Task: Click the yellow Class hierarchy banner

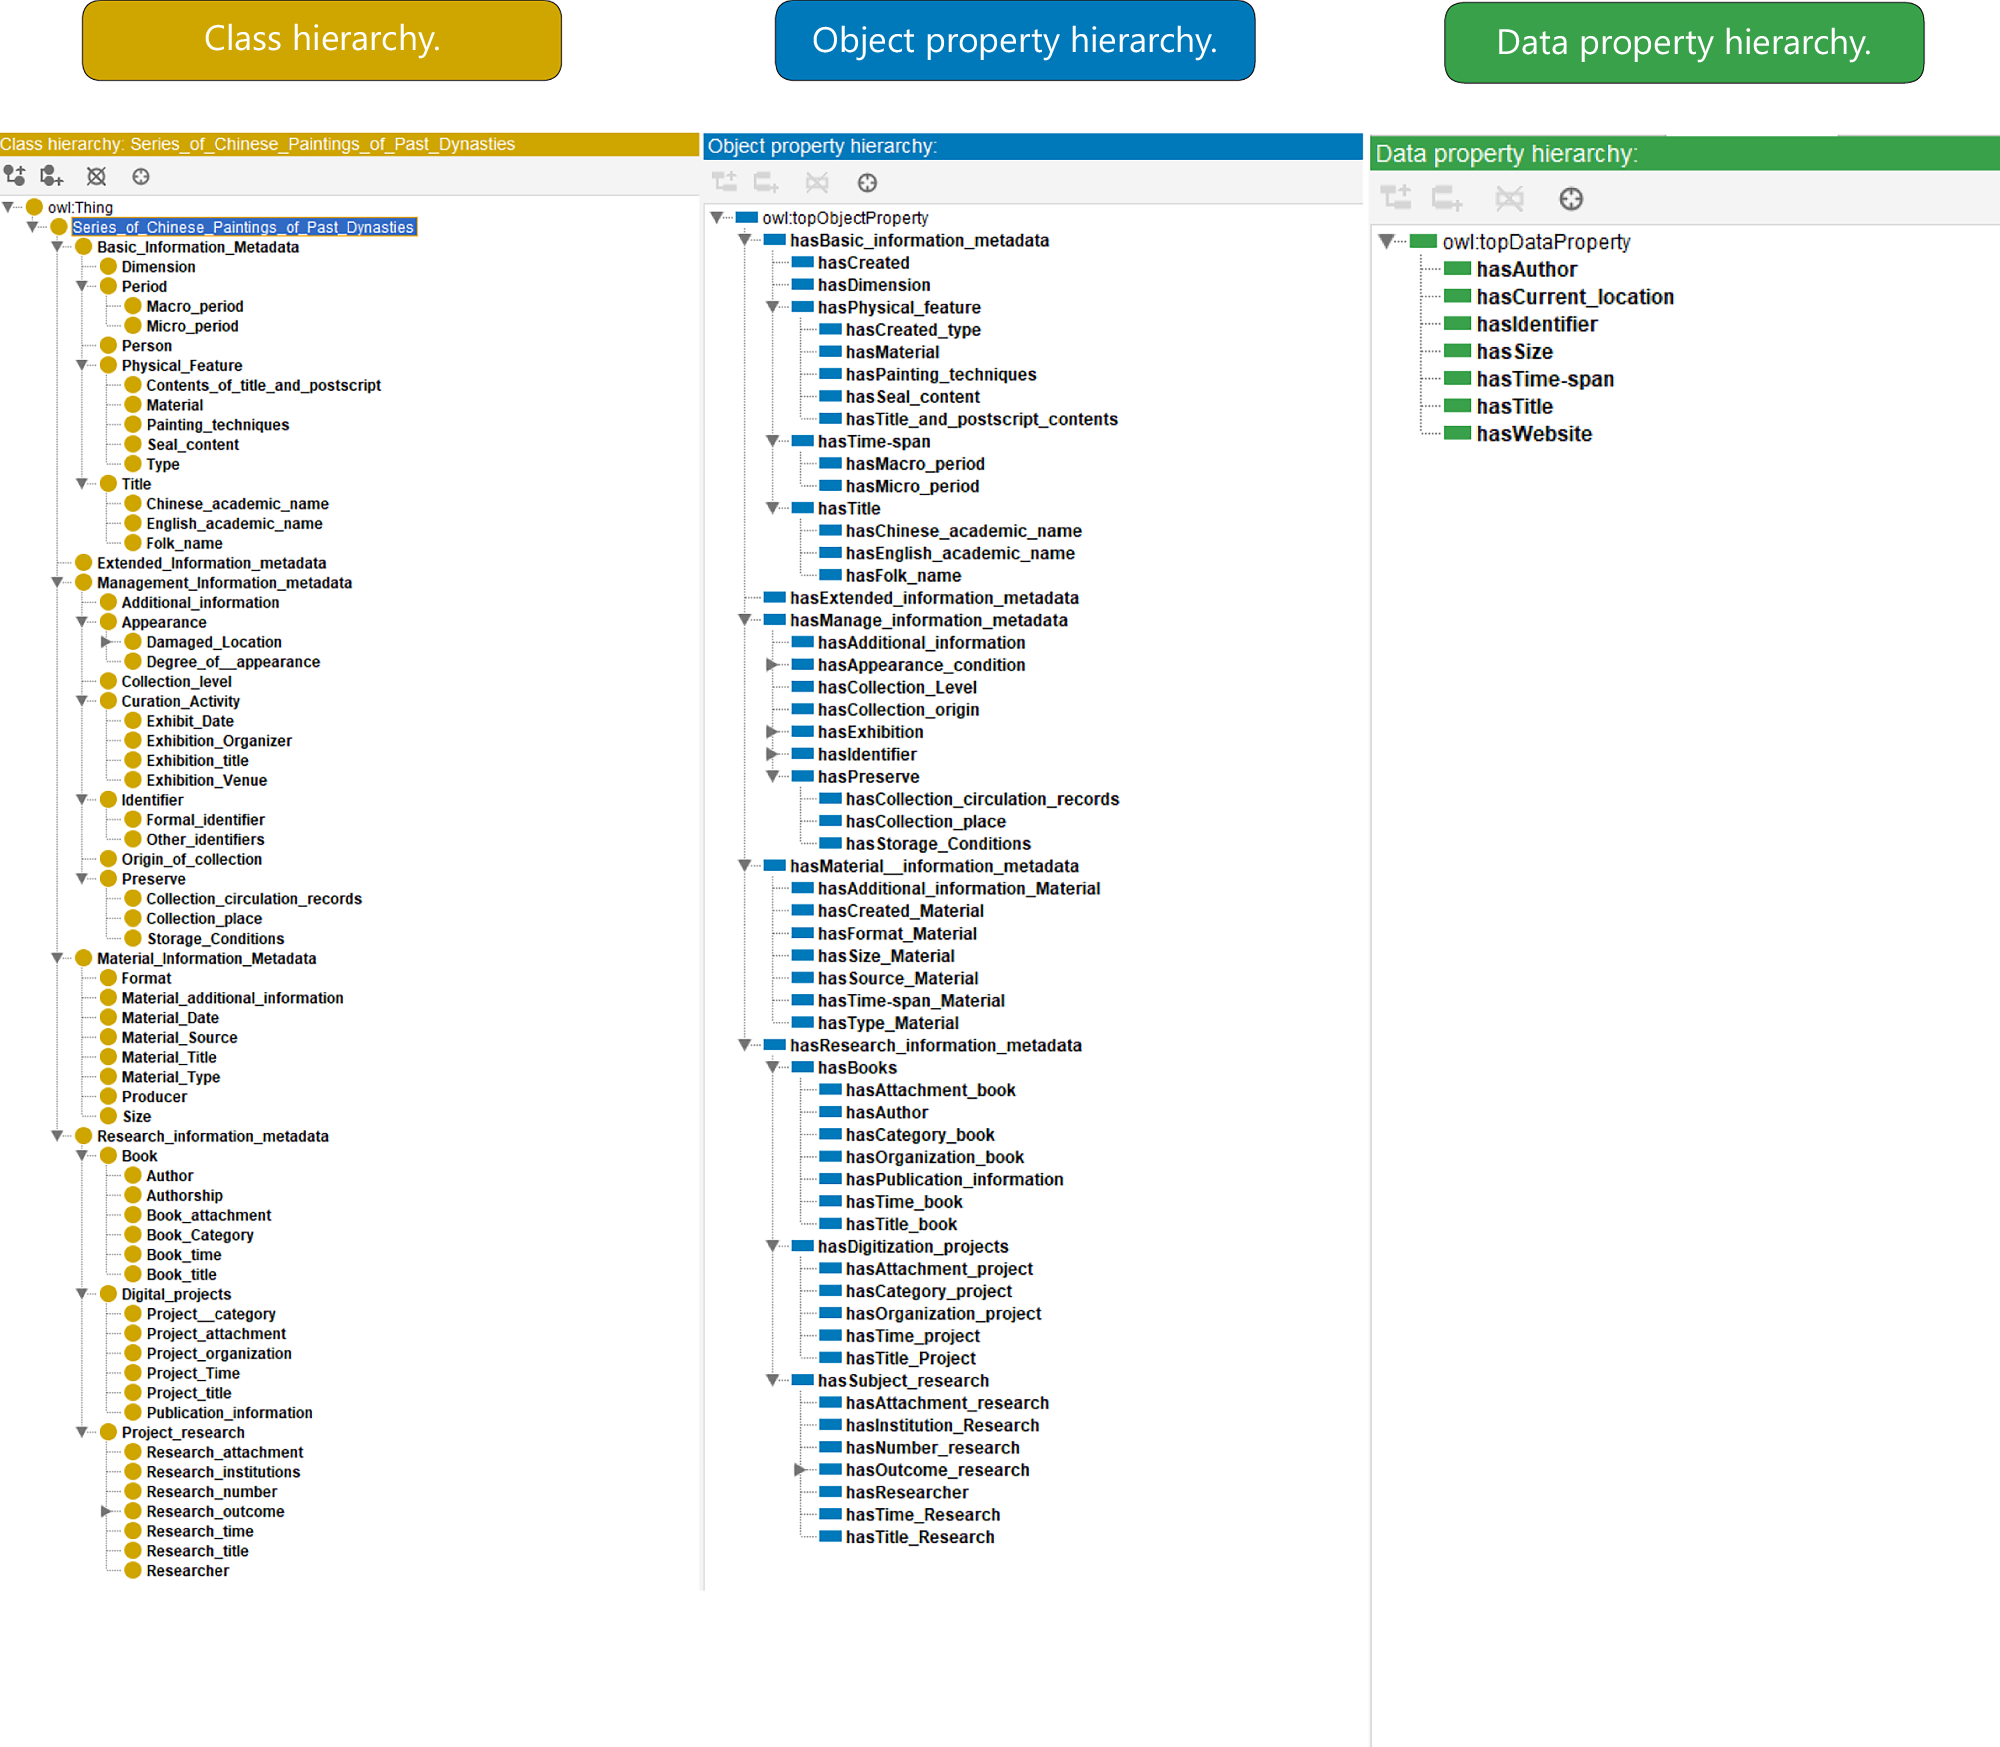Action: (x=322, y=40)
